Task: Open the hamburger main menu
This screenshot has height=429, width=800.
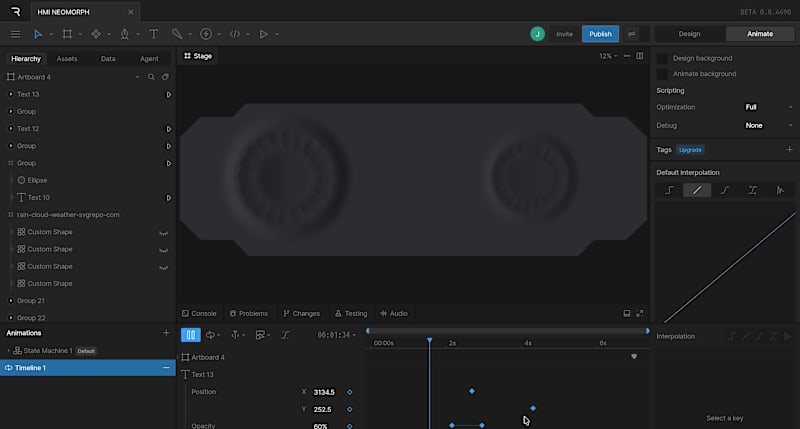Action: click(x=15, y=34)
